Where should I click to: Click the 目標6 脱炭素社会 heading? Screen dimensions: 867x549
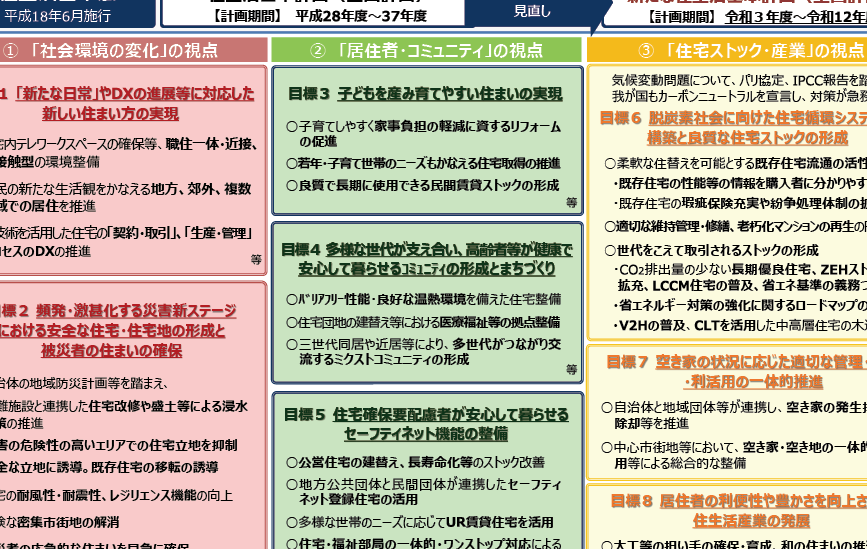(x=733, y=127)
